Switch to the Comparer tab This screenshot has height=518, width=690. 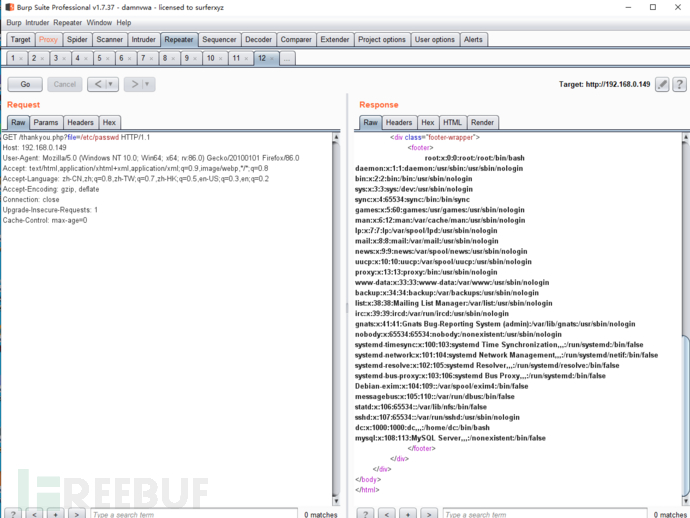point(296,40)
